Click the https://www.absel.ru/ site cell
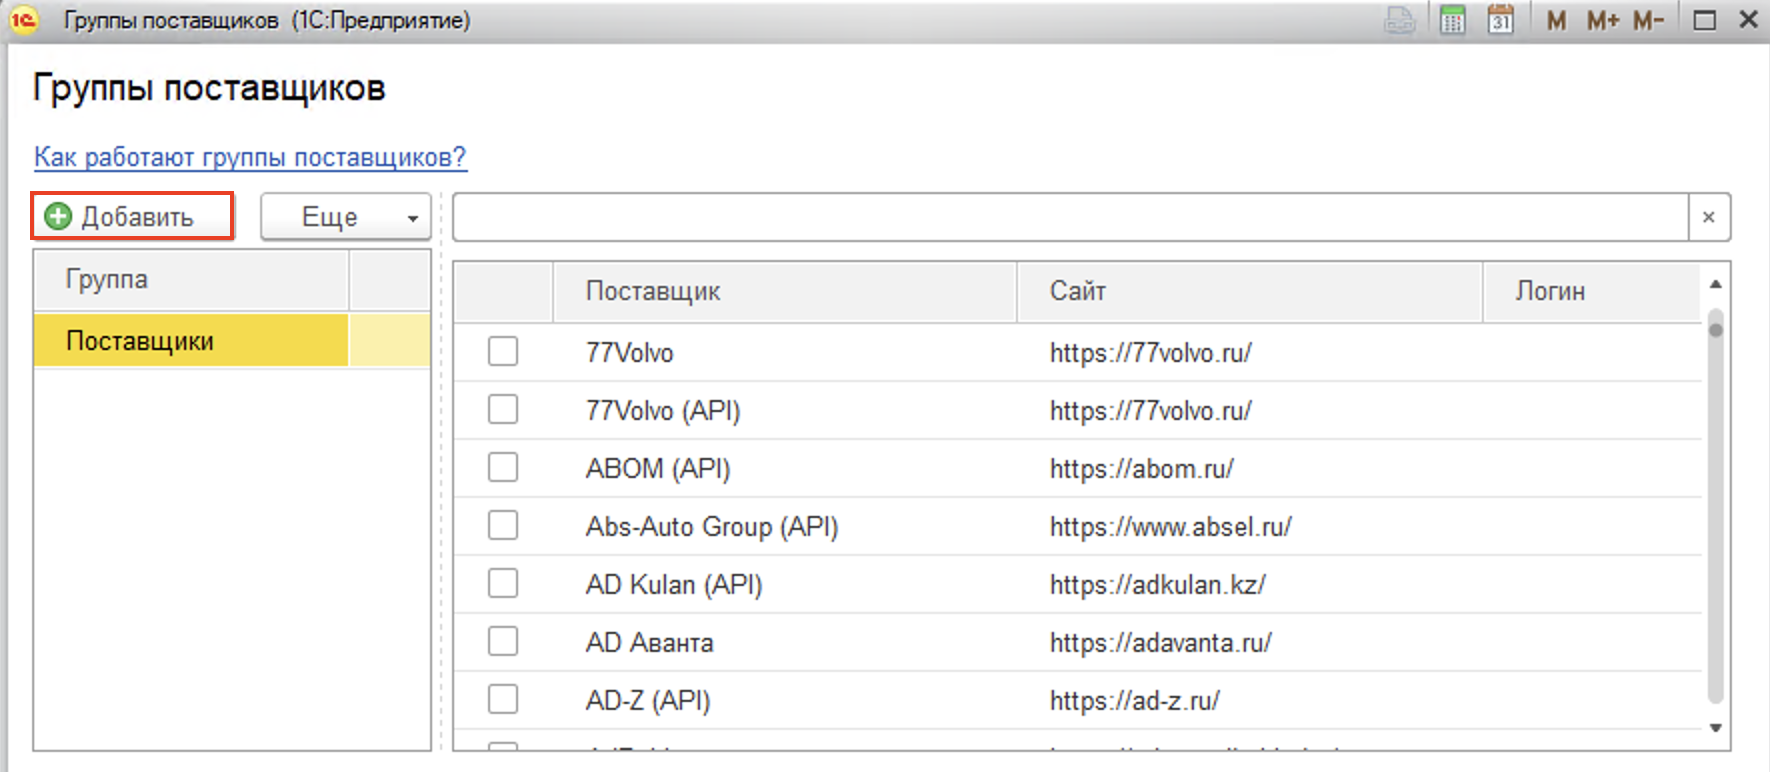1770x772 pixels. click(x=1249, y=527)
